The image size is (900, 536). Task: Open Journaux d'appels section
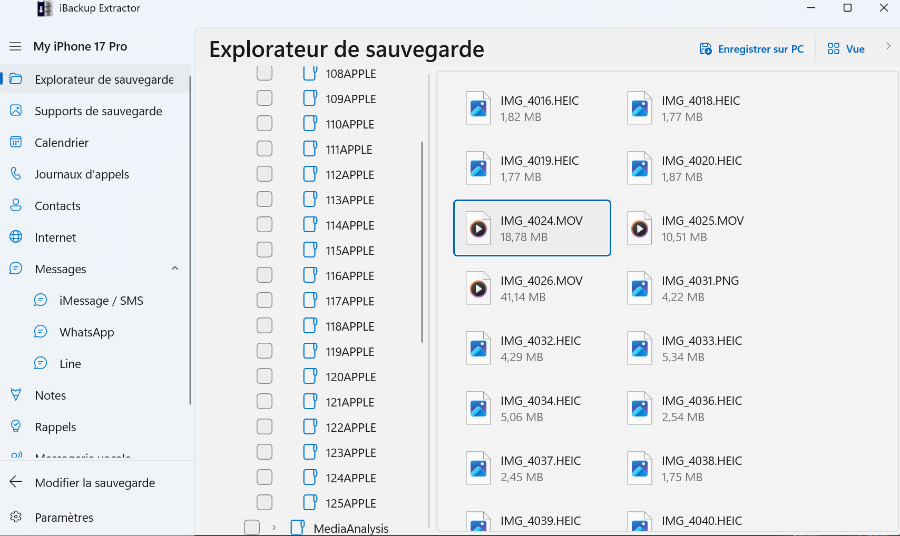click(95, 174)
